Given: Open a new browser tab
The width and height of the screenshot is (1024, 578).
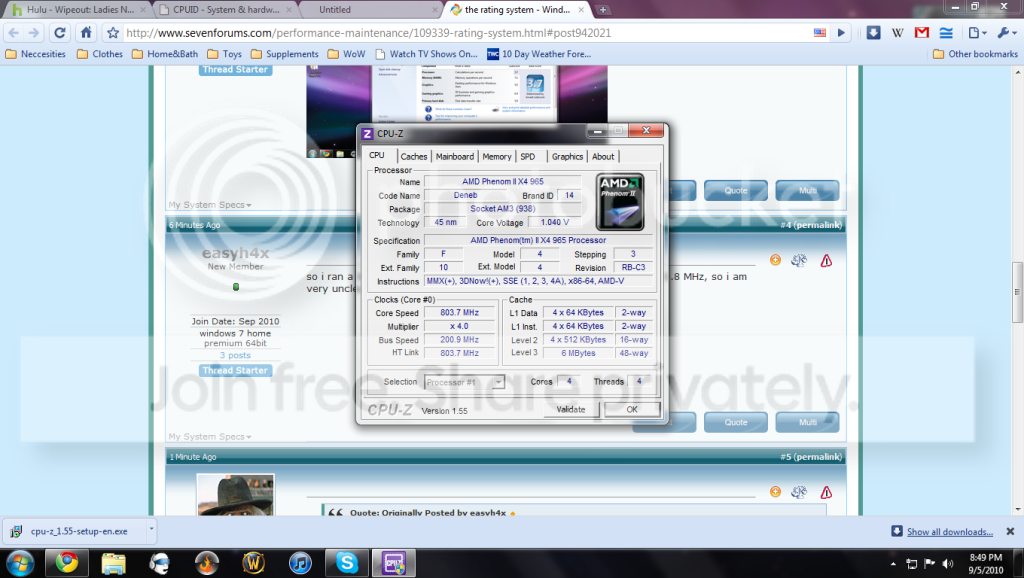Looking at the screenshot, I should 603,10.
